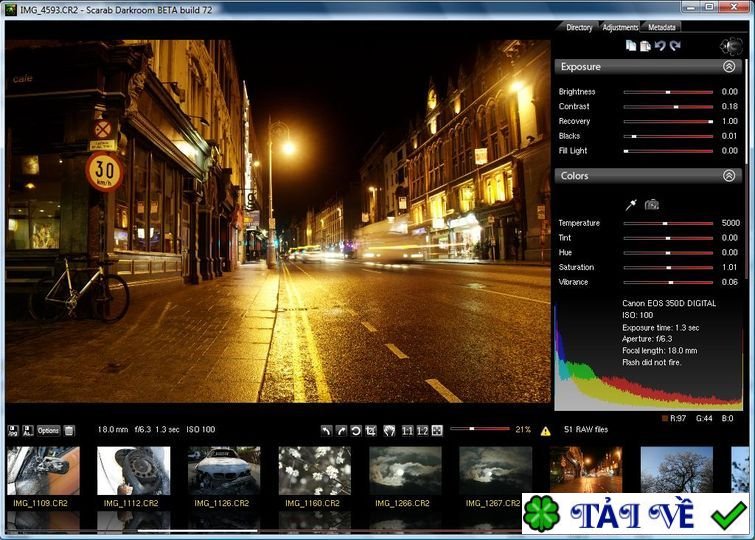The width and height of the screenshot is (755, 540).
Task: Collapse the Exposure panel
Action: [729, 66]
